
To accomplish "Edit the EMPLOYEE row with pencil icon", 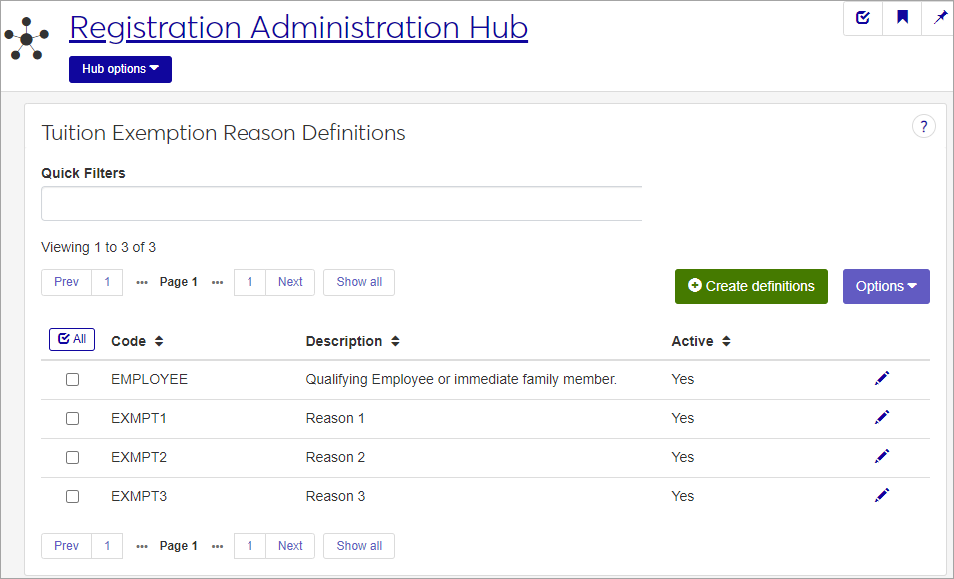I will 881,378.
